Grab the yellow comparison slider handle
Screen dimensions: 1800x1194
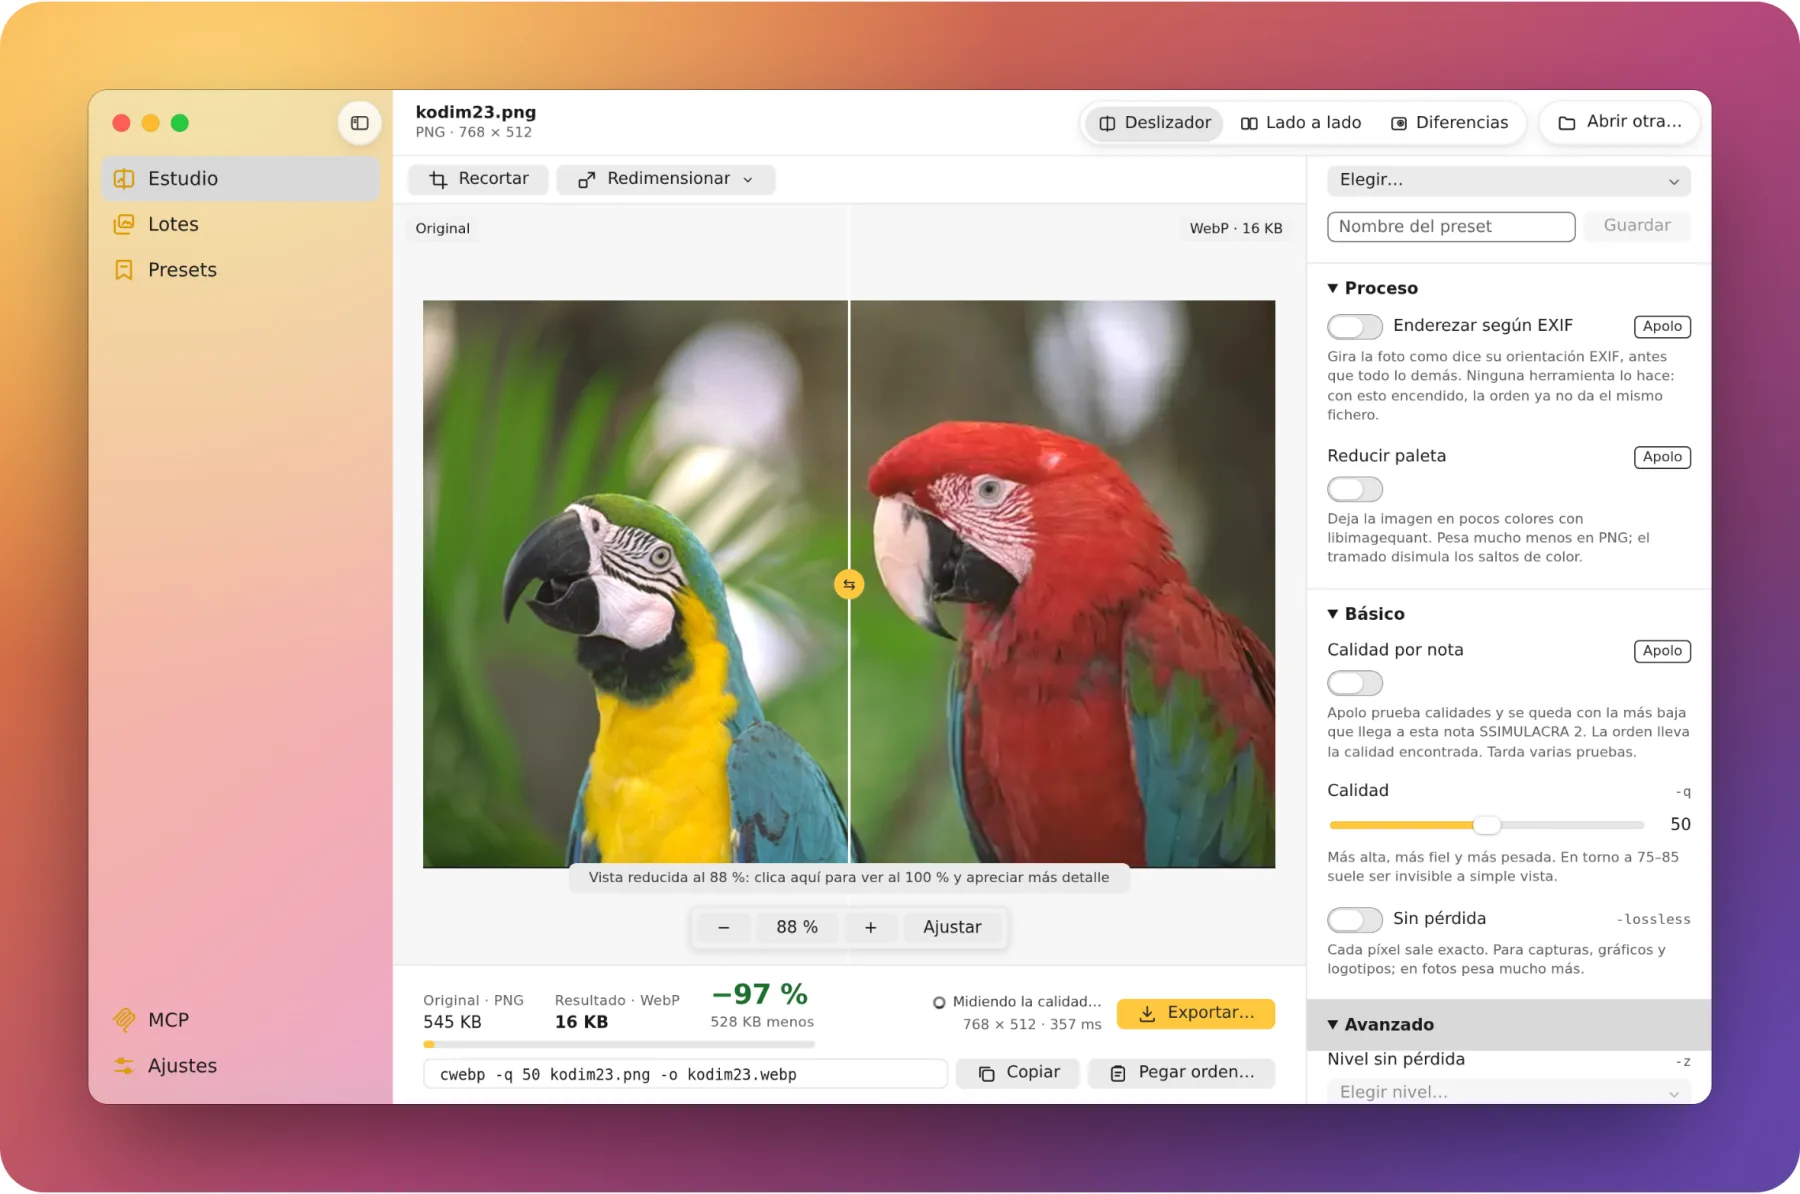click(x=849, y=584)
